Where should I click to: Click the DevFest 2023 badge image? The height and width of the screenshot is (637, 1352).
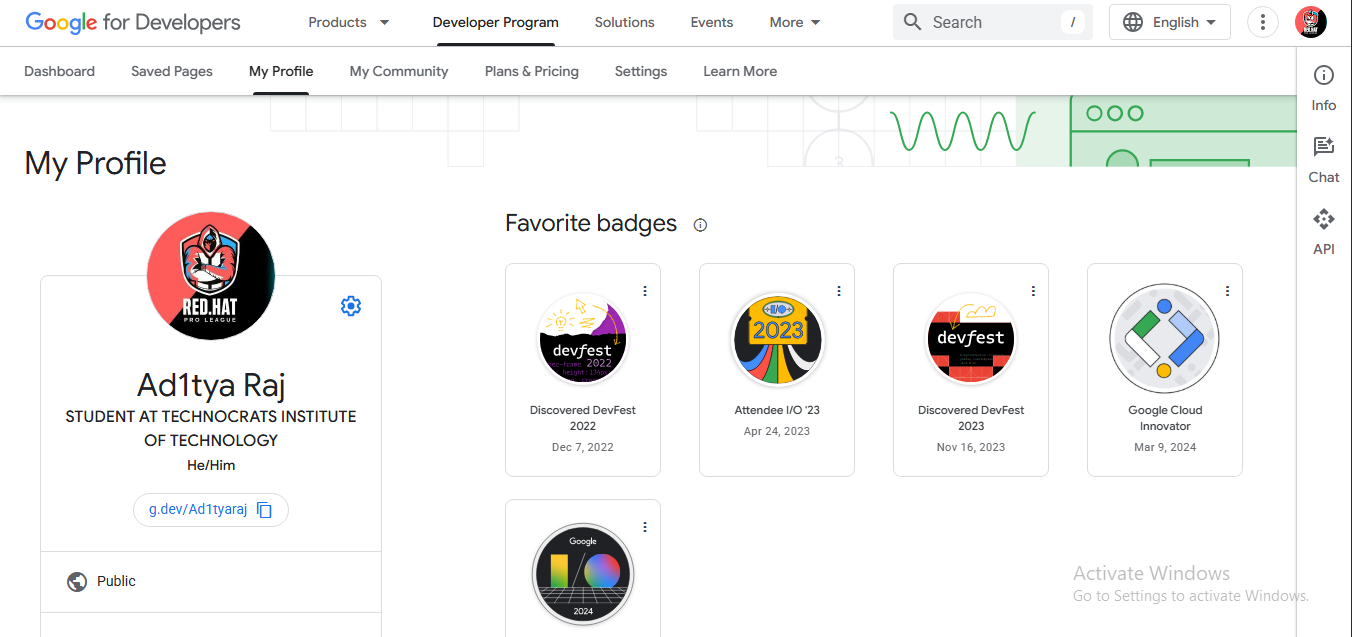(x=971, y=340)
